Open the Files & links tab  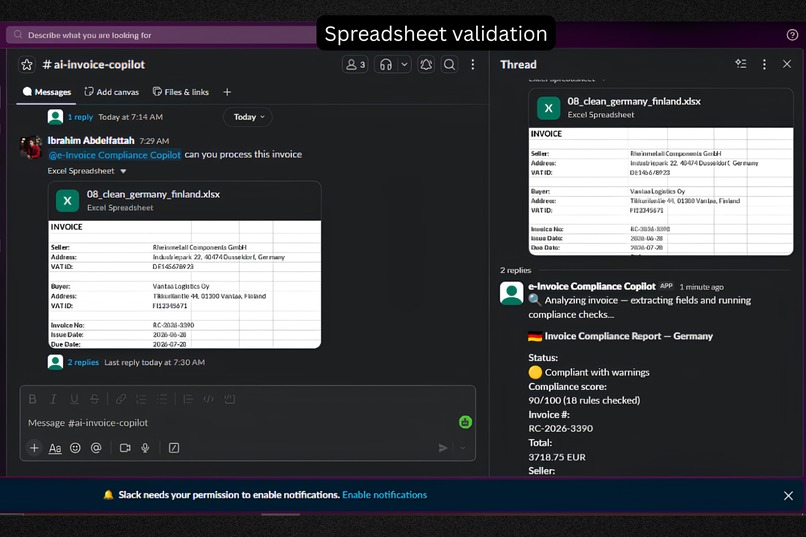(x=181, y=92)
